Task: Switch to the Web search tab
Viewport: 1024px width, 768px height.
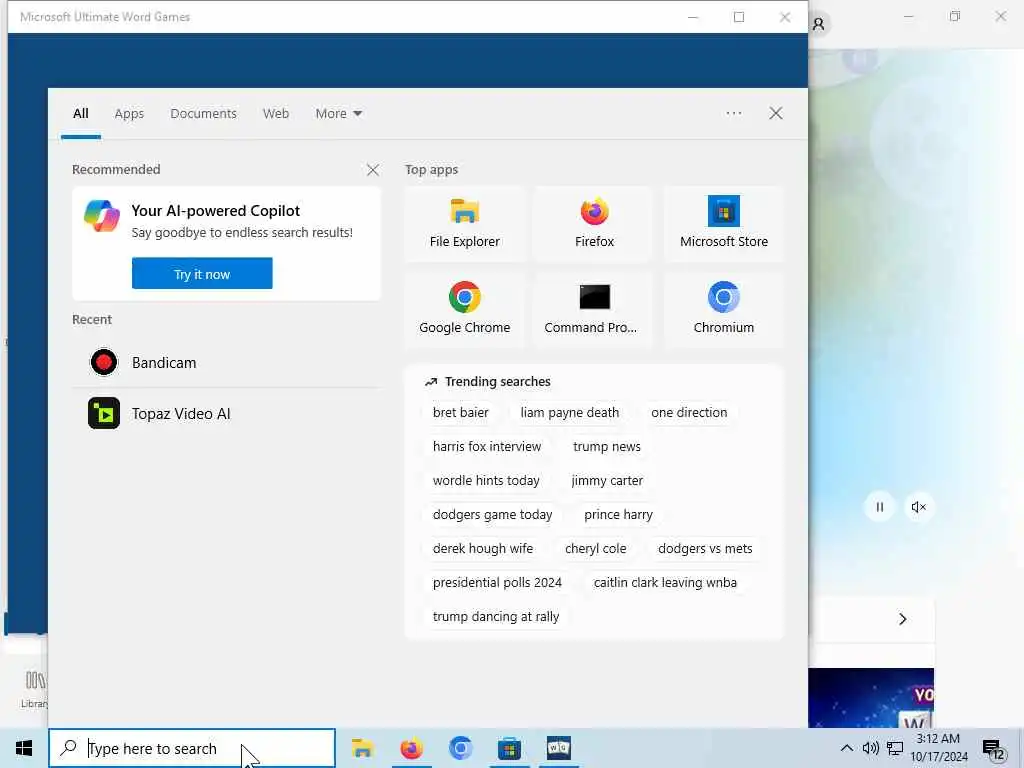Action: (x=276, y=114)
